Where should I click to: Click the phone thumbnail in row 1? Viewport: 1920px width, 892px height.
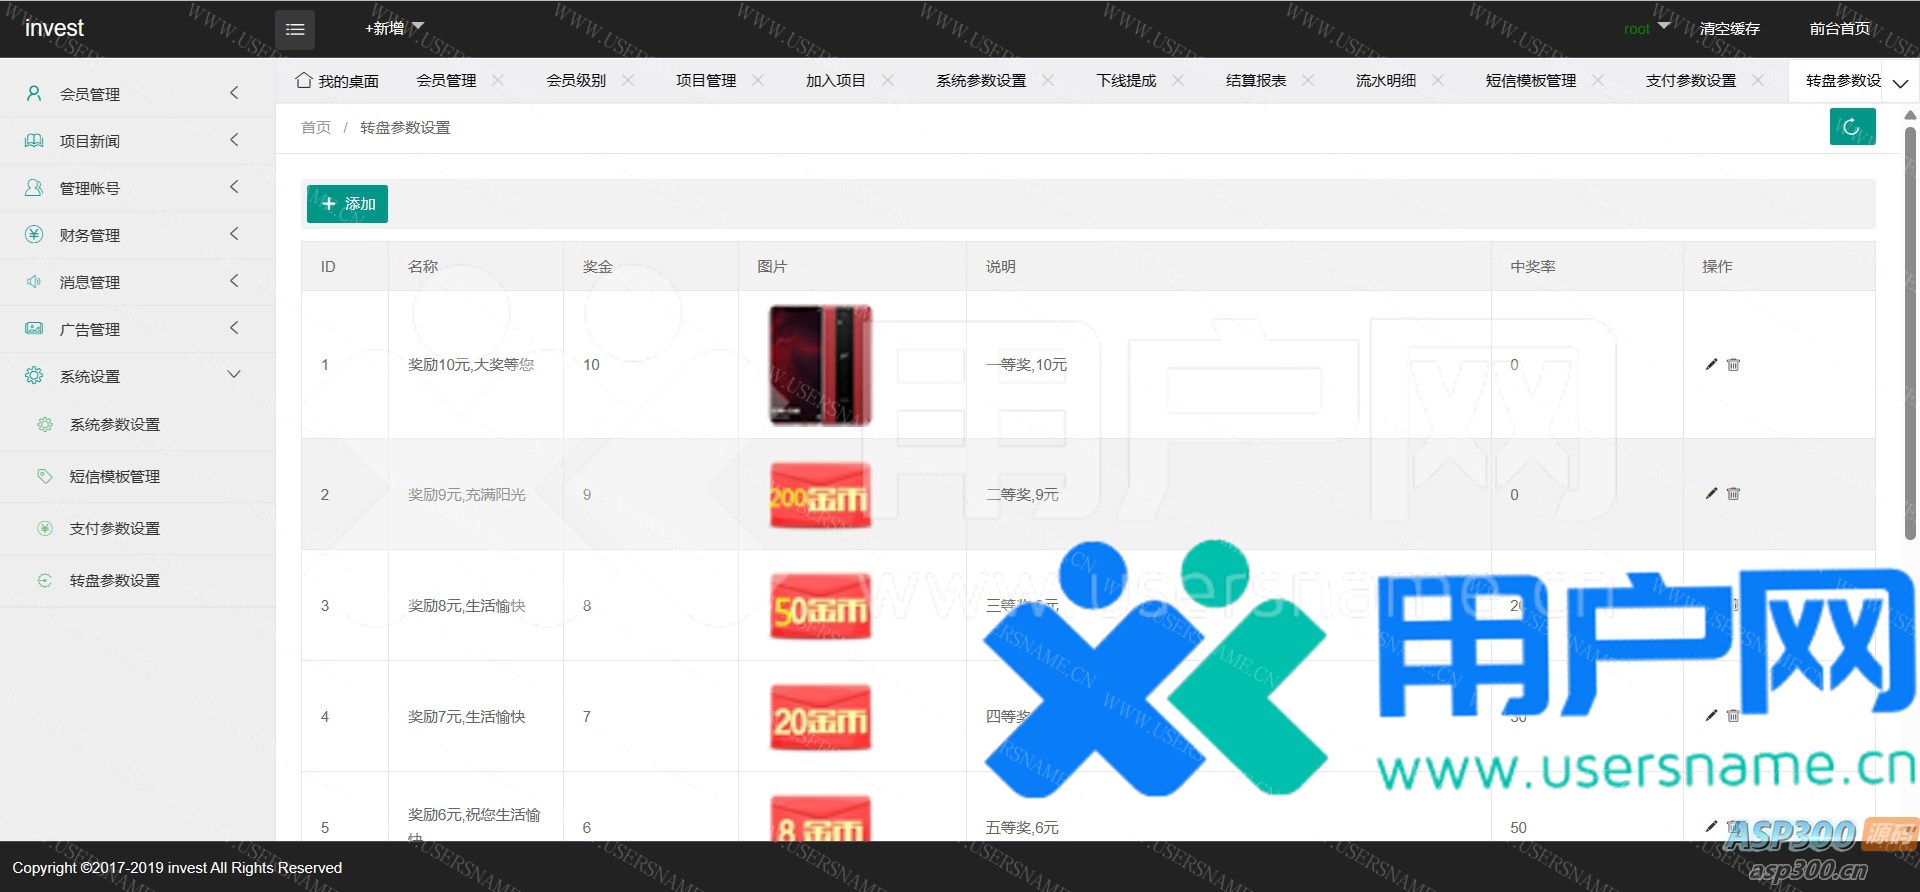(x=820, y=365)
